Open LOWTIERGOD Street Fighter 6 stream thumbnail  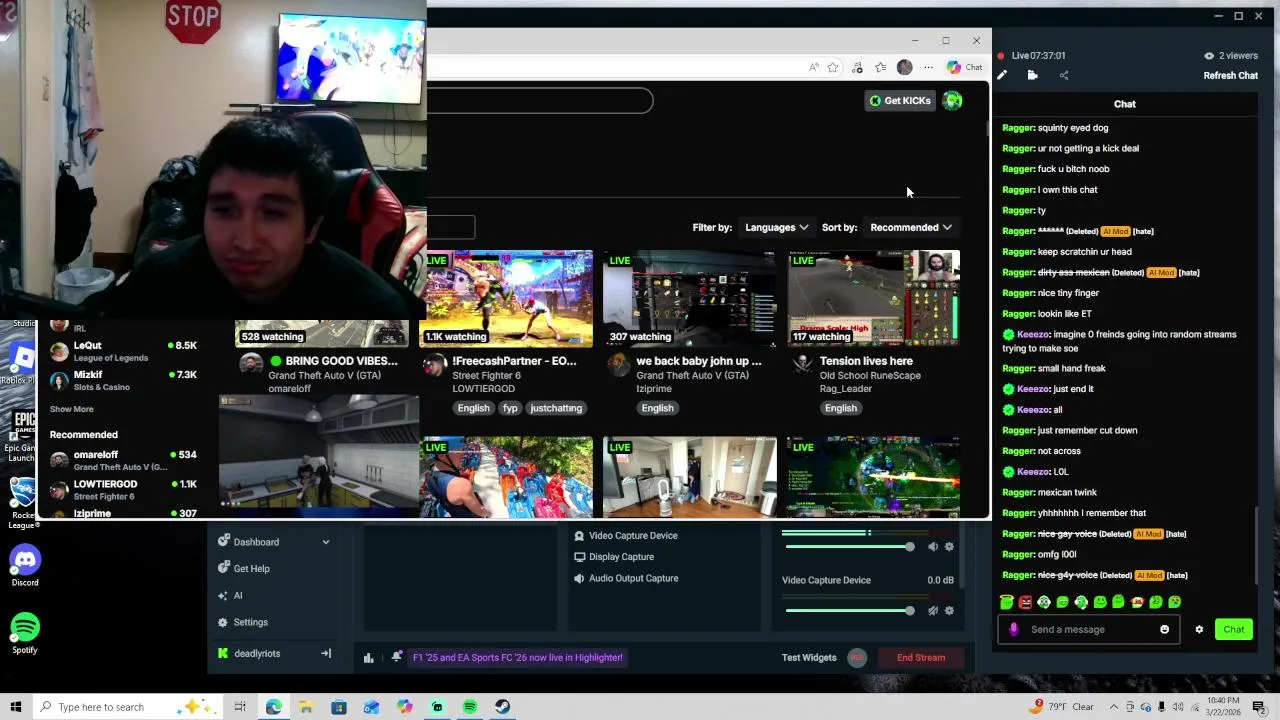coord(506,298)
